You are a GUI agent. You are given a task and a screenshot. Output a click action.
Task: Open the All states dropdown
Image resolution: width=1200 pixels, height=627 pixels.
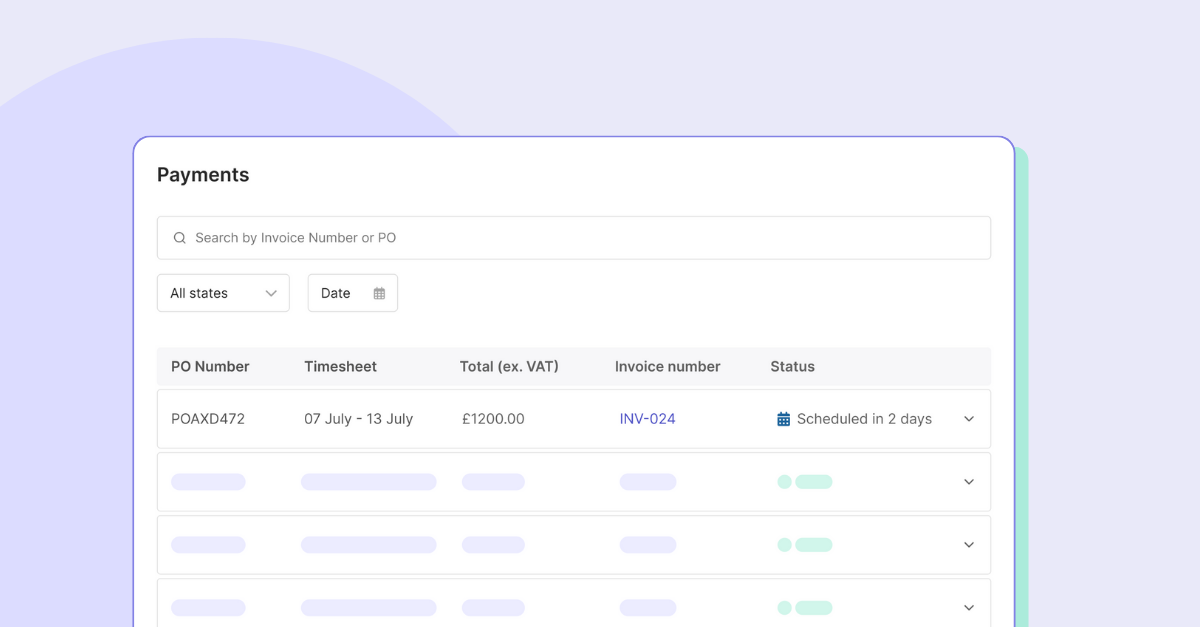point(223,293)
